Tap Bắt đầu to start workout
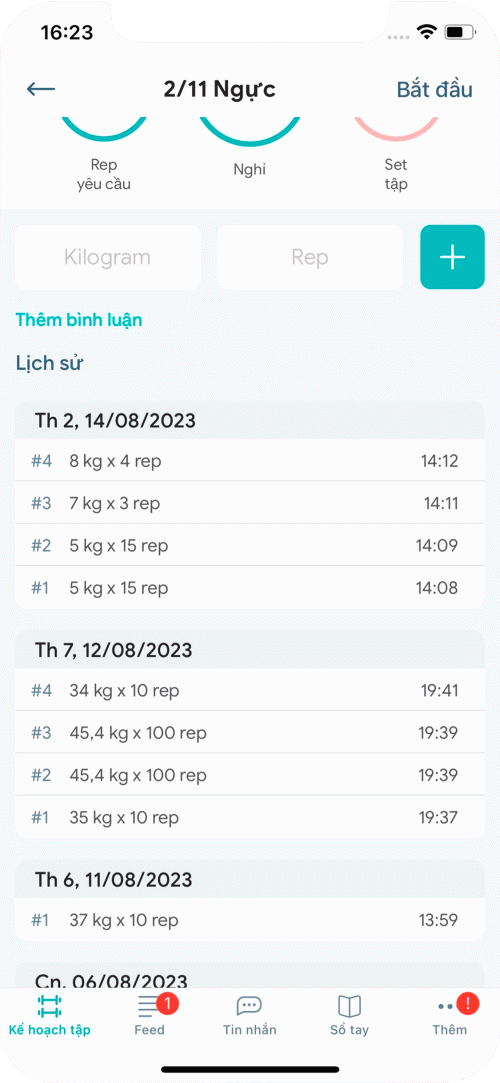The image size is (500, 1083). [x=434, y=90]
